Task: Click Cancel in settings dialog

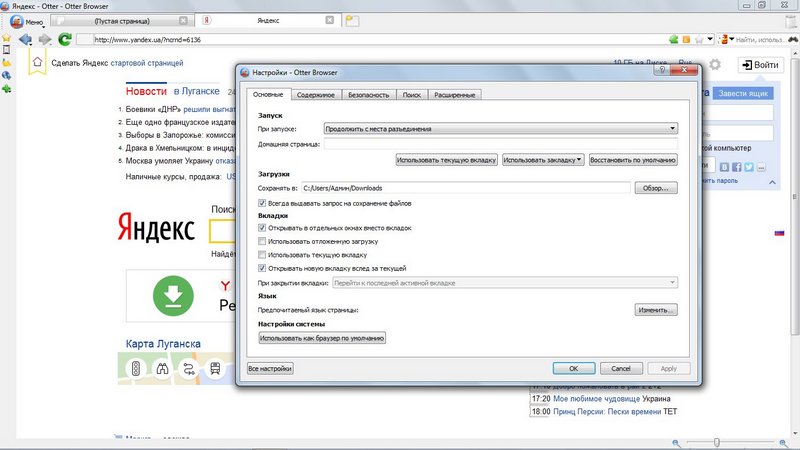Action: point(621,368)
